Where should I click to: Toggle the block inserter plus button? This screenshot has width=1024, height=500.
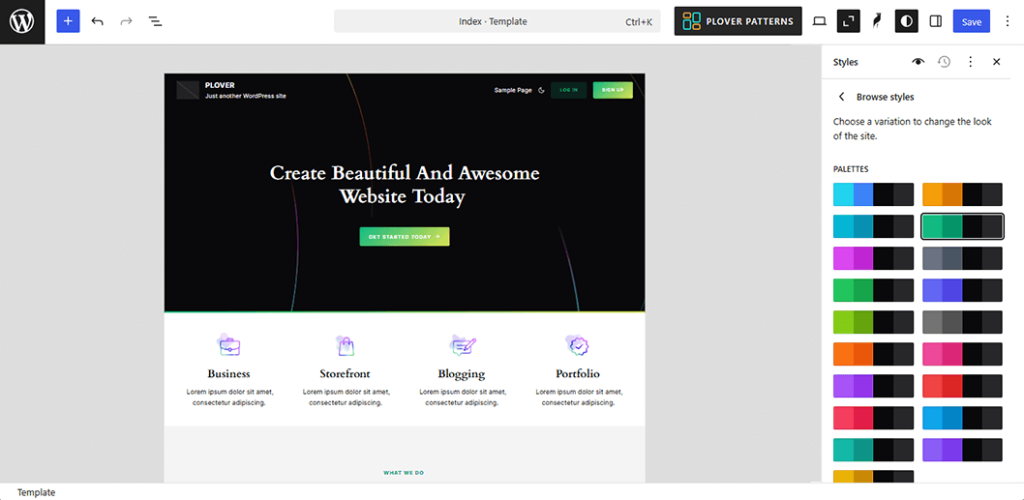coord(68,21)
